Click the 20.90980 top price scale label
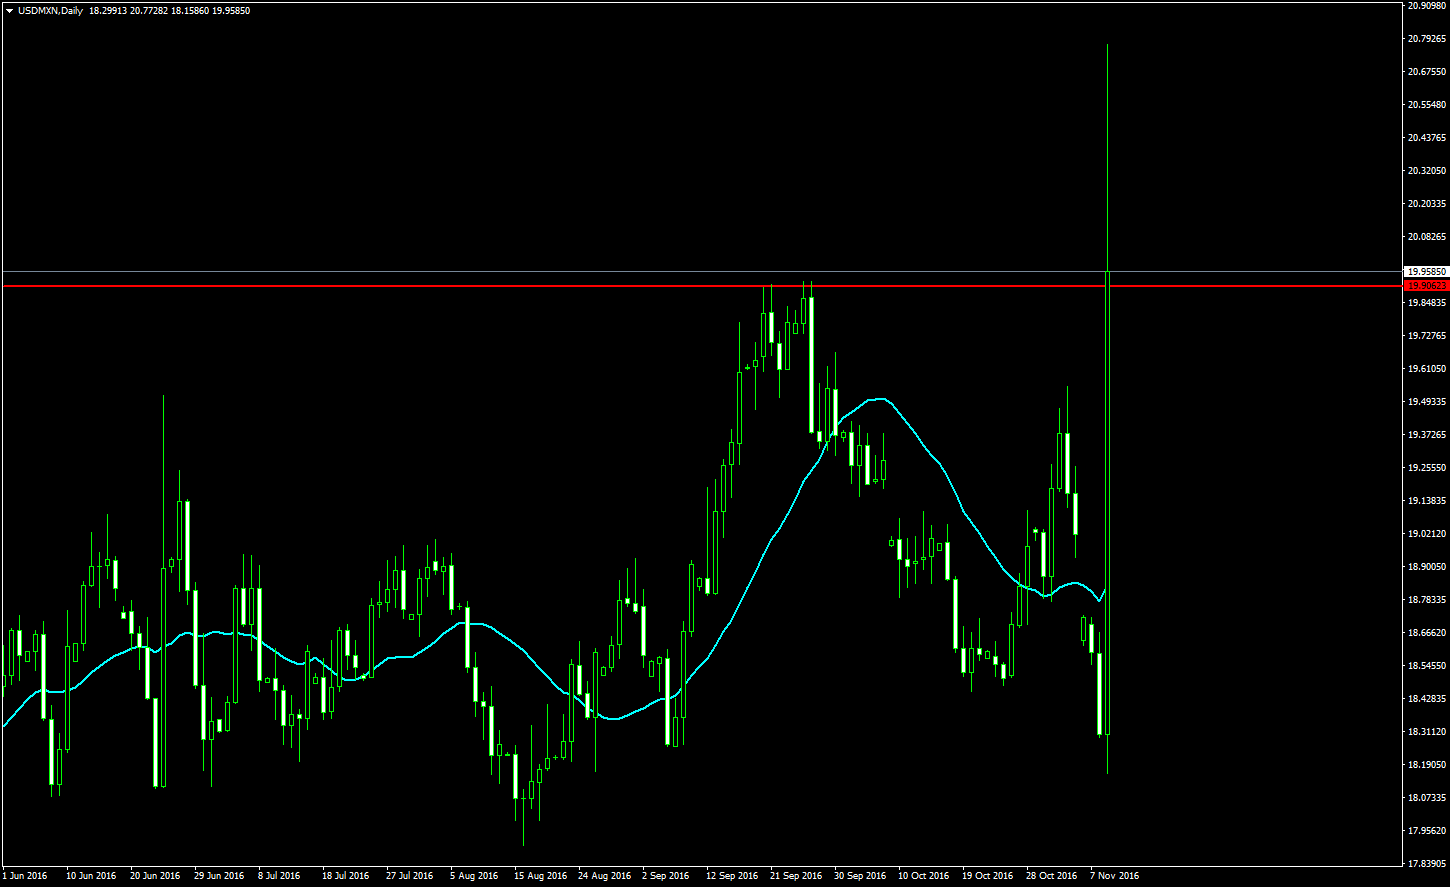1450x887 pixels. (1426, 6)
